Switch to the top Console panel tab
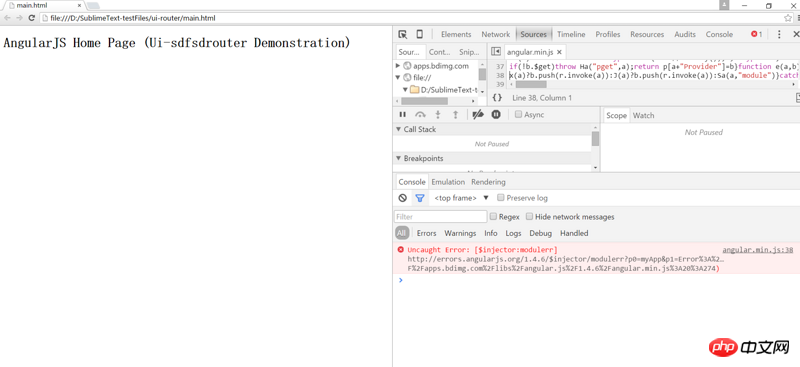The image size is (800, 367). coord(719,34)
